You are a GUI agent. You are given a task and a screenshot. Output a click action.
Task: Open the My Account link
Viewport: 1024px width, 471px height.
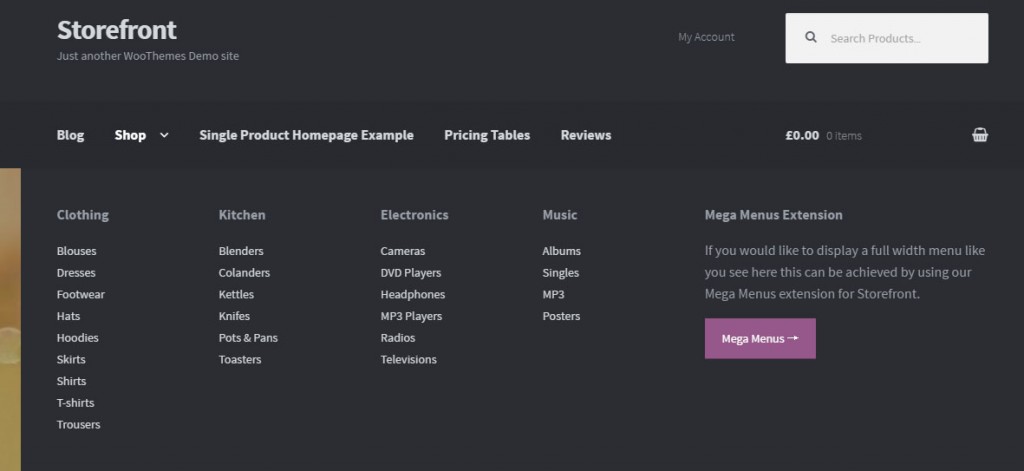click(x=706, y=37)
